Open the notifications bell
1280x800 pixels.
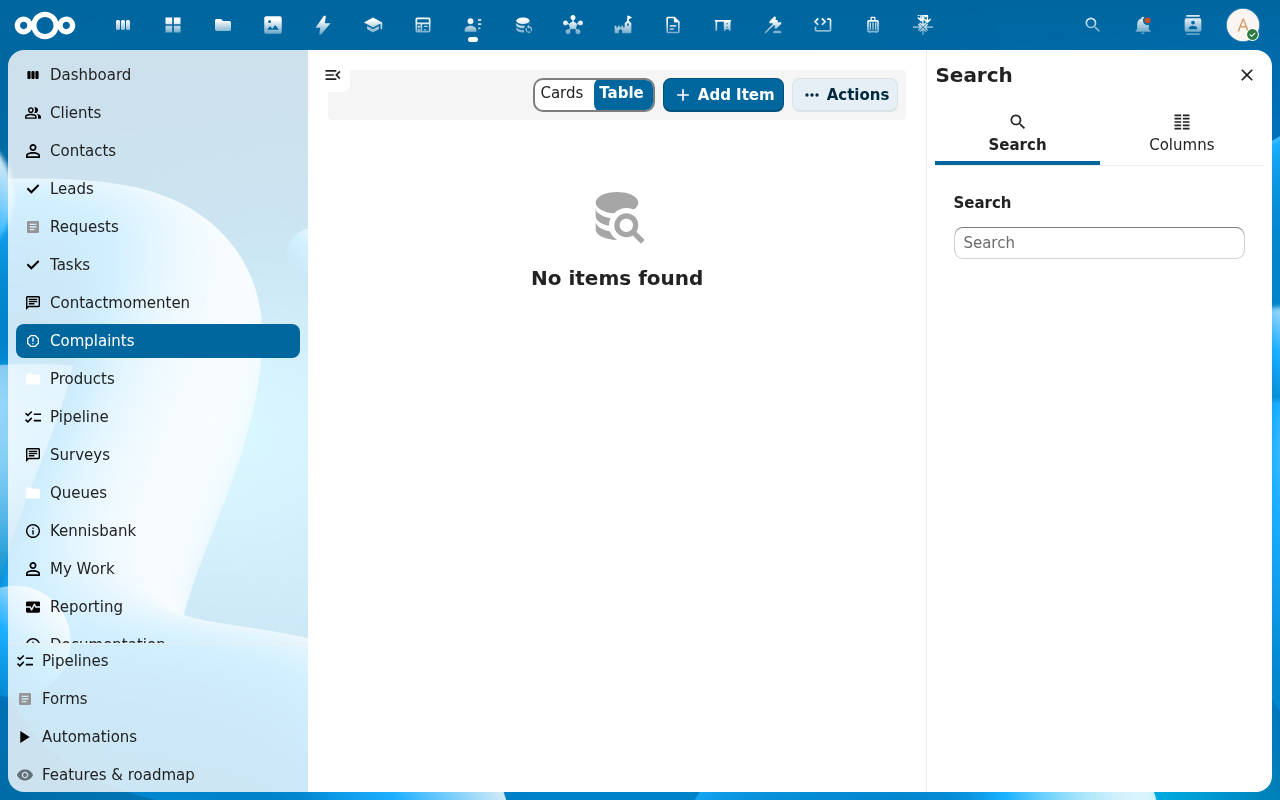click(1143, 25)
